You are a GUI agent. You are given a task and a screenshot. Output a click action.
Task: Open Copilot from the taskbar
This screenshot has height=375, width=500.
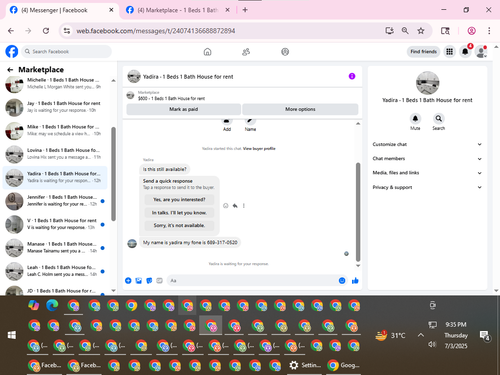pyautogui.click(x=34, y=305)
